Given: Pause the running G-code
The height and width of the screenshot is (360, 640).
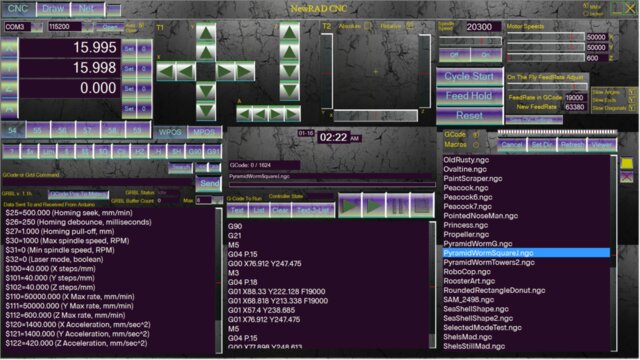Looking at the screenshot, I should 398,206.
